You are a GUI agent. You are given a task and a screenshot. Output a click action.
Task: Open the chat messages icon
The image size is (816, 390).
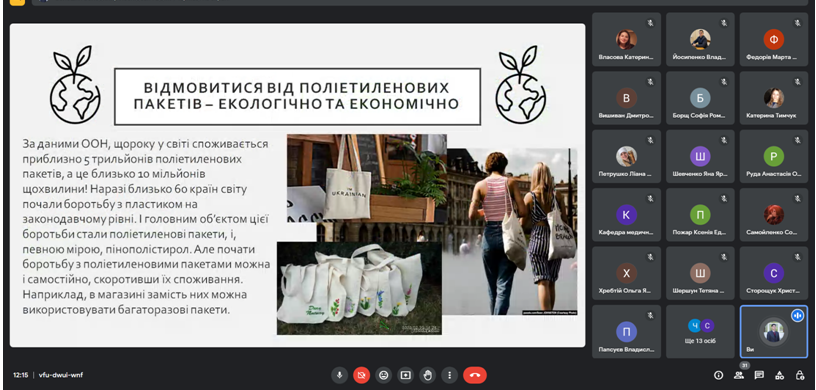coord(759,375)
